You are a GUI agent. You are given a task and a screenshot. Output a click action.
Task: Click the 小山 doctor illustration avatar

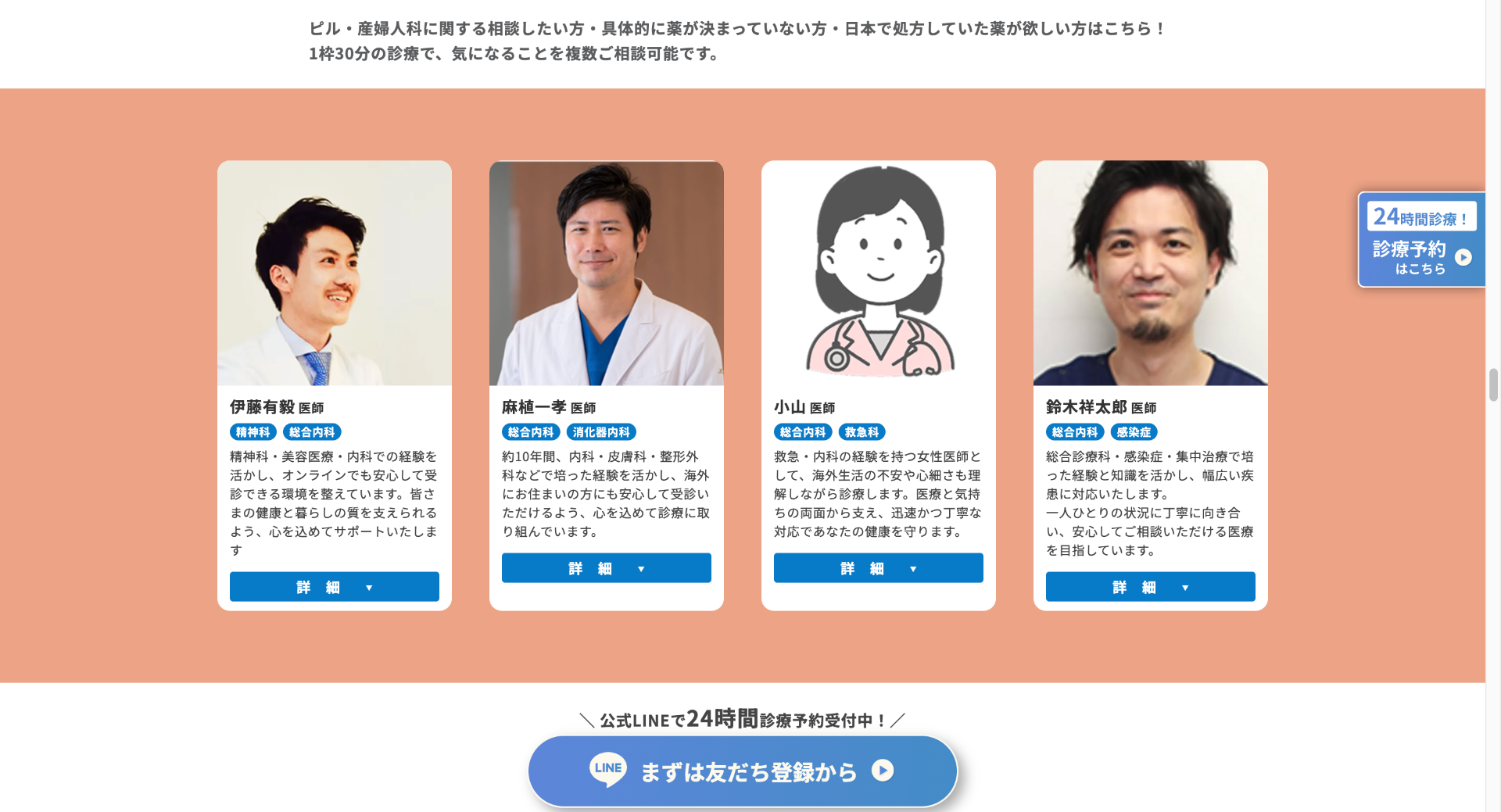(878, 273)
